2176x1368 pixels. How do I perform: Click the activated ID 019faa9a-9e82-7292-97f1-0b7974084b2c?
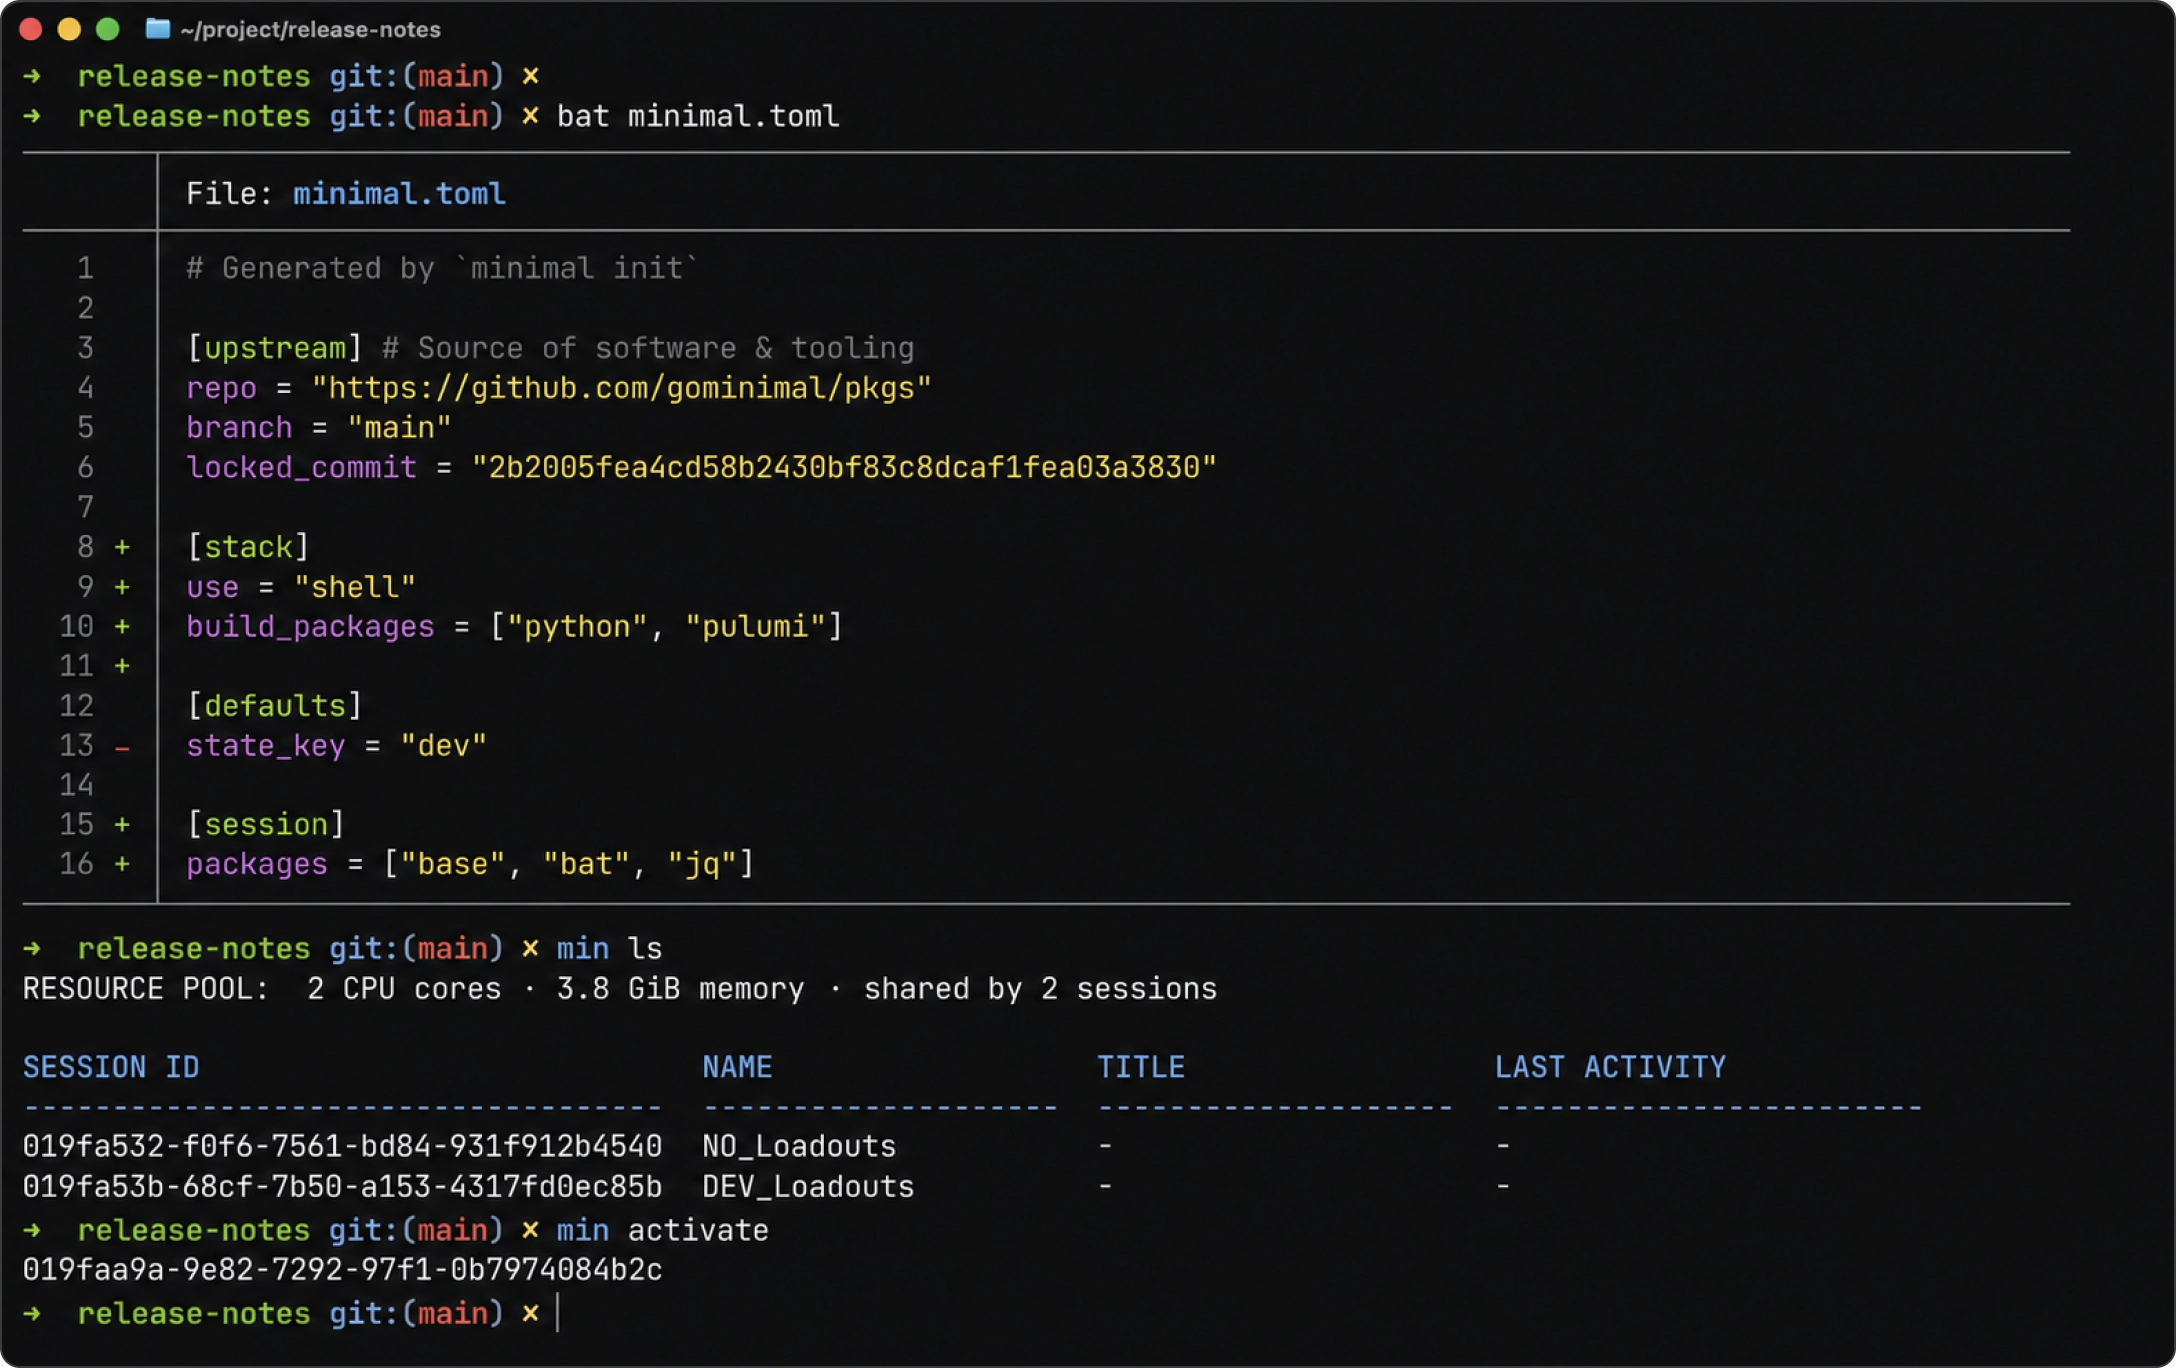[342, 1270]
